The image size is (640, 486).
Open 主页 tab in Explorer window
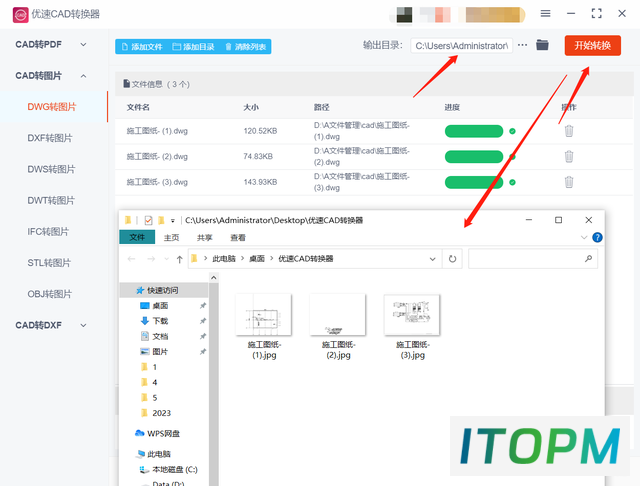pos(171,237)
